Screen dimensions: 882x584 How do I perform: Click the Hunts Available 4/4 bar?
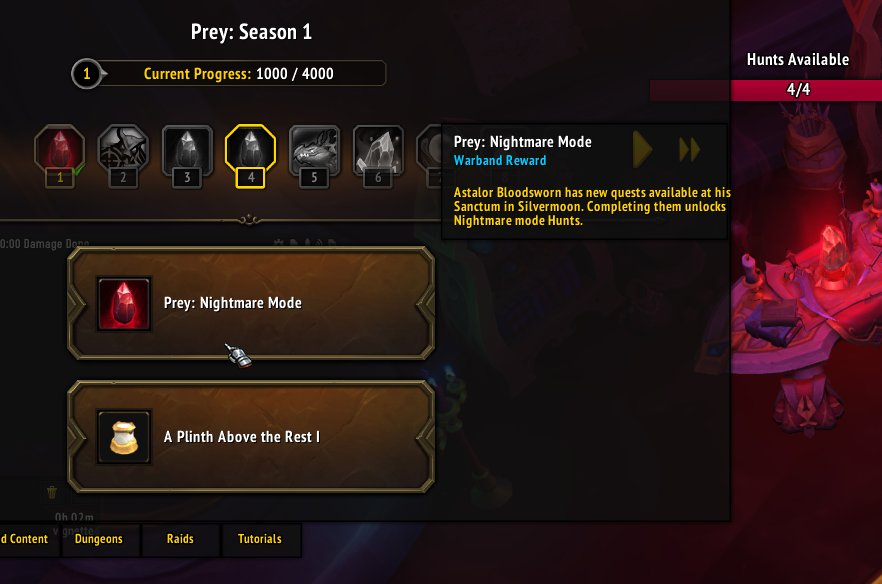pos(798,89)
